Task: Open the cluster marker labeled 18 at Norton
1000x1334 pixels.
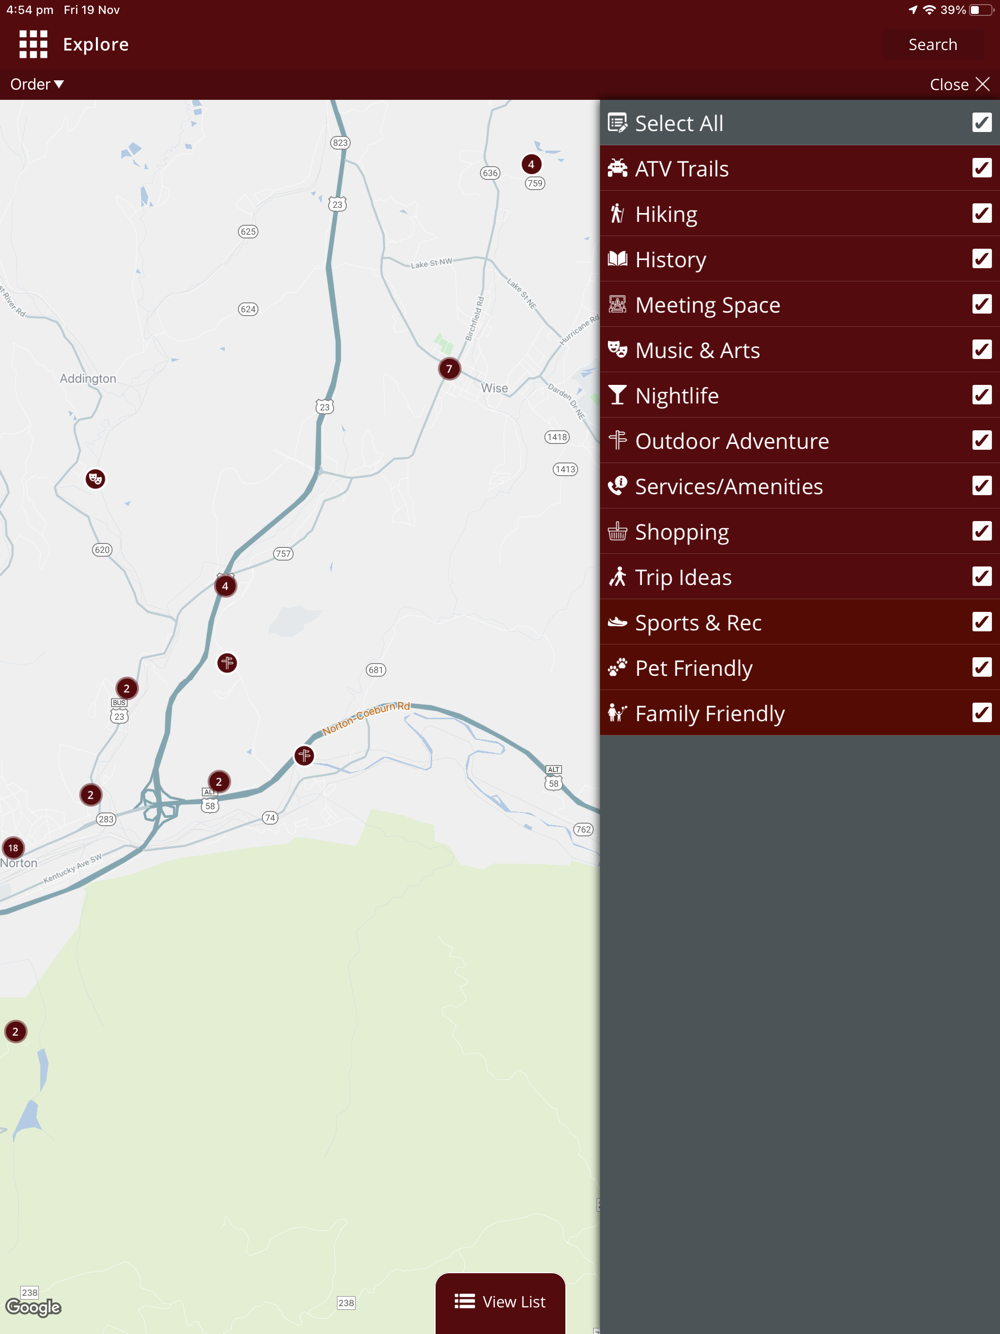Action: coord(13,848)
